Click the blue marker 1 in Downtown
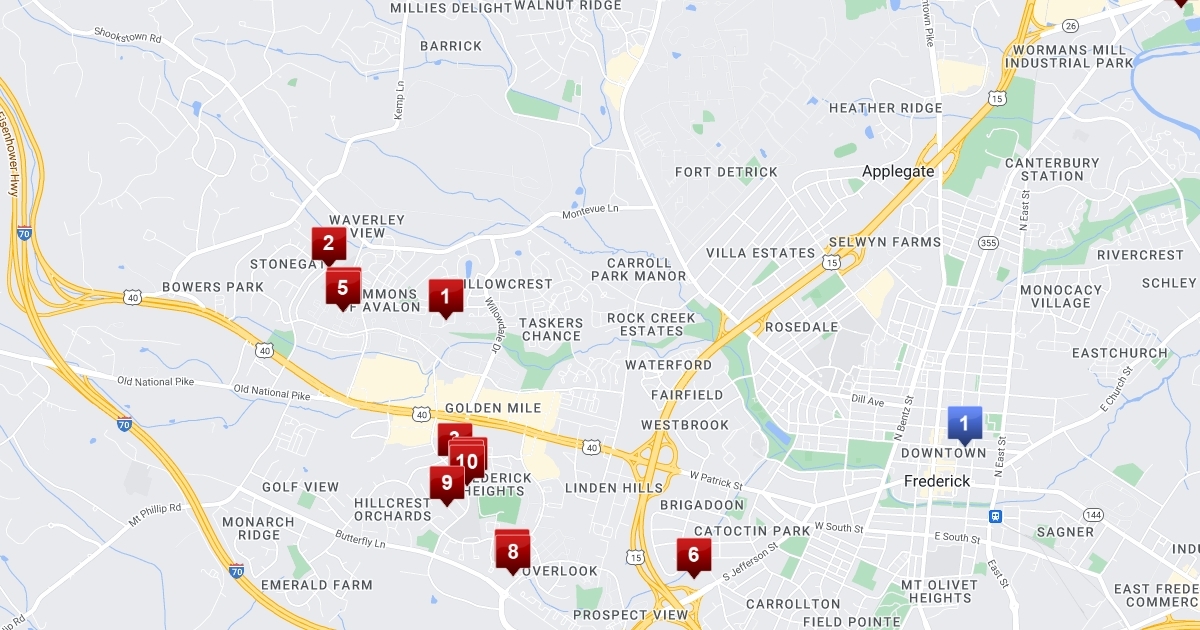This screenshot has height=630, width=1200. [964, 424]
